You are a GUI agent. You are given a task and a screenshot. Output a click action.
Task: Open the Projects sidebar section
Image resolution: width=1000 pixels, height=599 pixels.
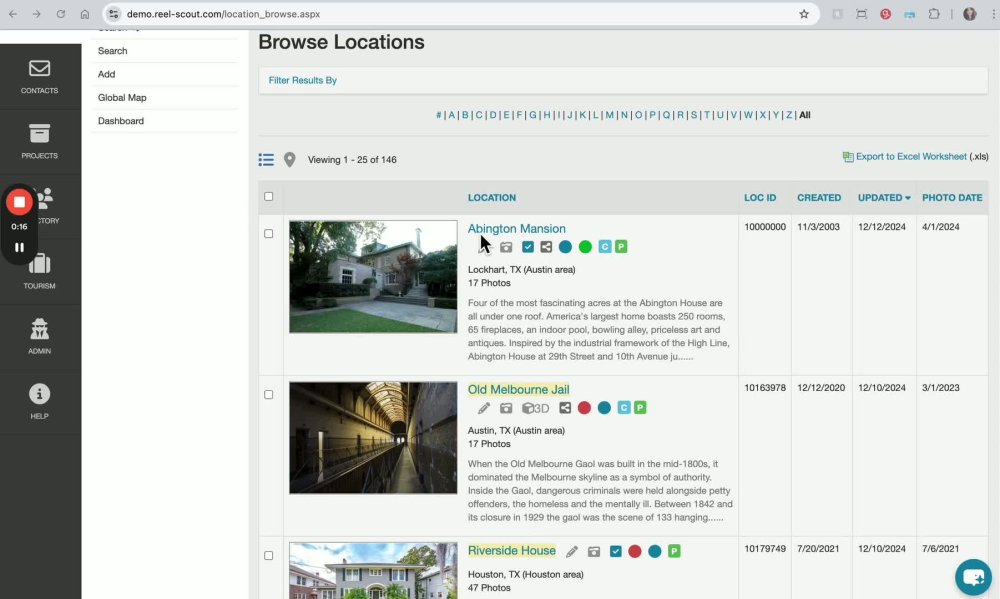click(x=40, y=142)
